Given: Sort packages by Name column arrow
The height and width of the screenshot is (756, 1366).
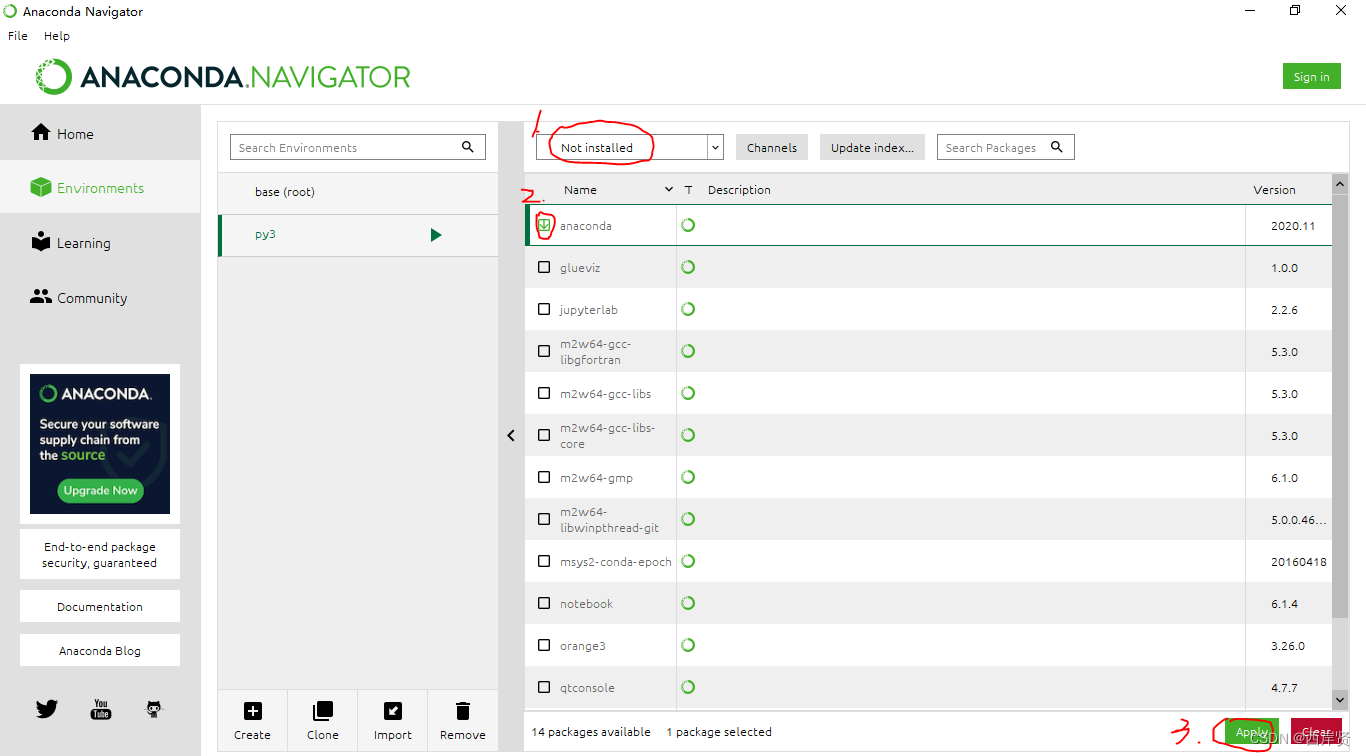Looking at the screenshot, I should (x=669, y=189).
